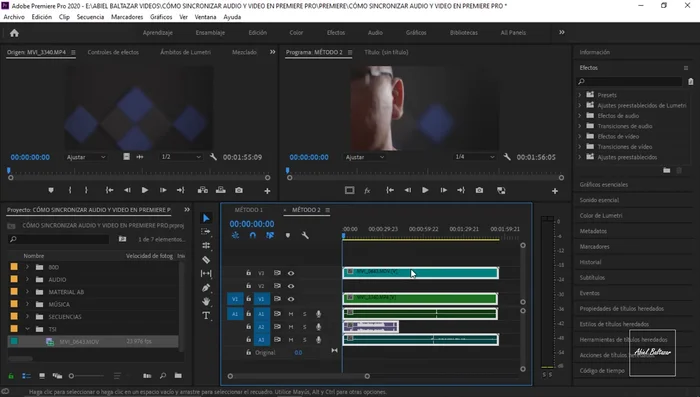Click find magnifier in Project panel footer
Viewport: 700px width, 397px height.
pos(162,376)
